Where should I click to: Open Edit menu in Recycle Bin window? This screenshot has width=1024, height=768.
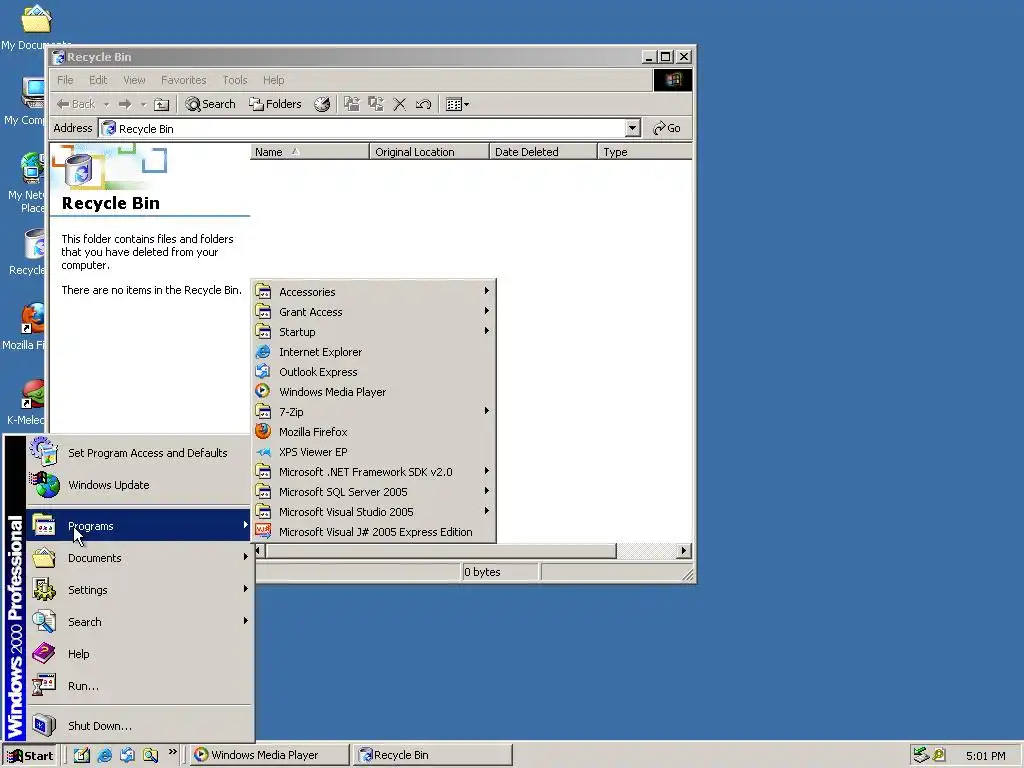point(98,80)
